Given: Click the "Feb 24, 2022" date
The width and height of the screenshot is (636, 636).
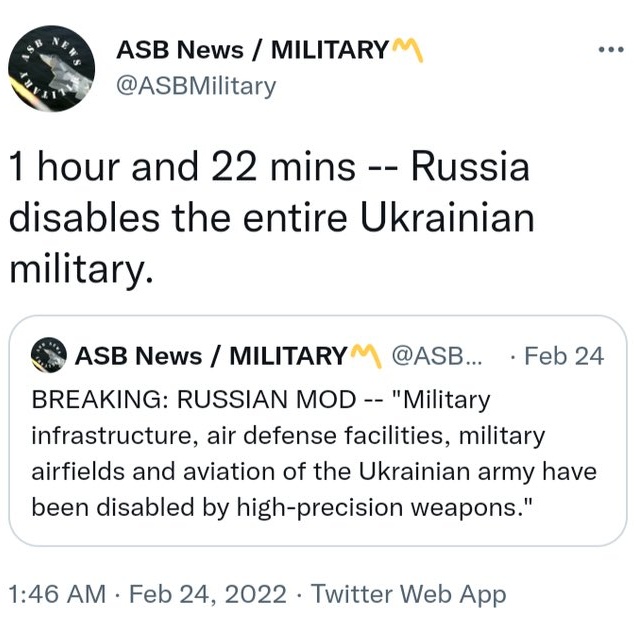Looking at the screenshot, I should click(x=207, y=594).
